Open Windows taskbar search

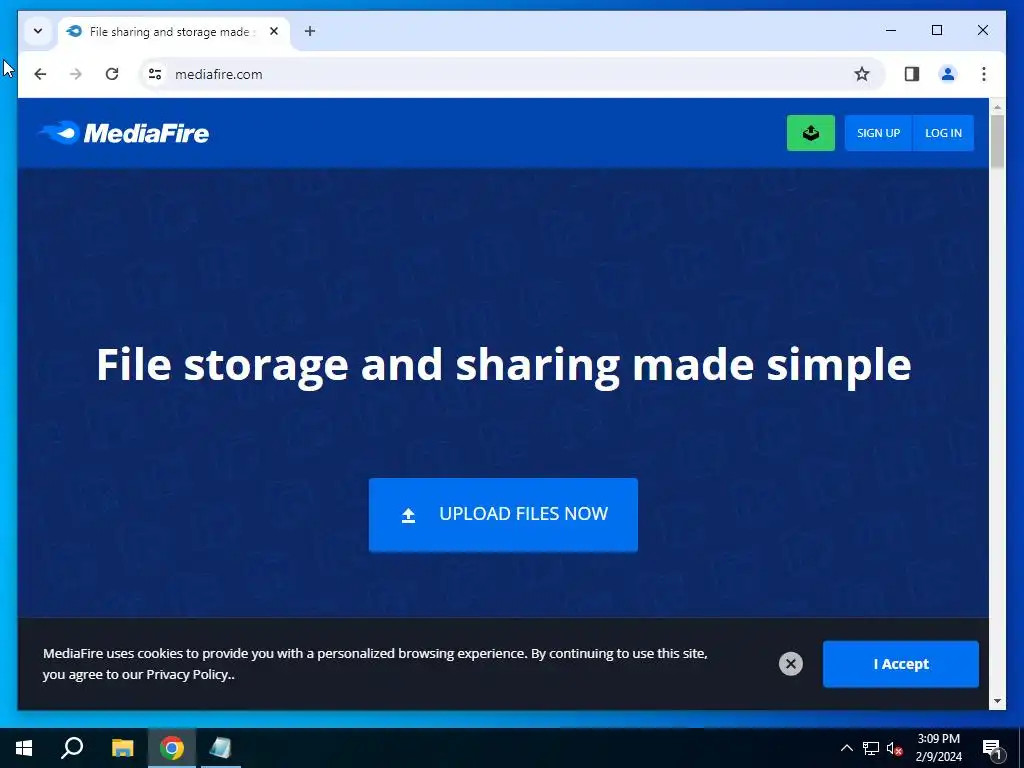click(72, 748)
